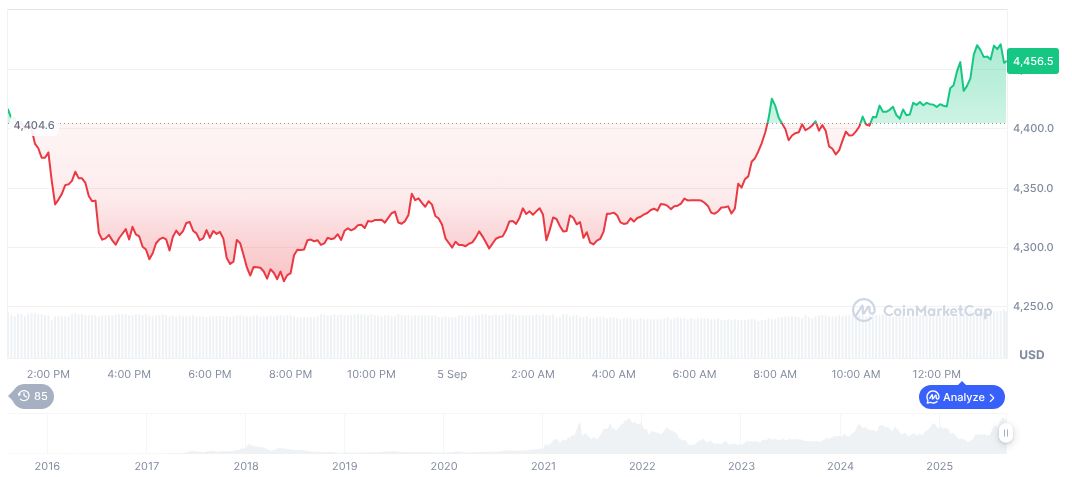
Task: Click the 5 Sep date label on the time axis
Action: point(452,374)
